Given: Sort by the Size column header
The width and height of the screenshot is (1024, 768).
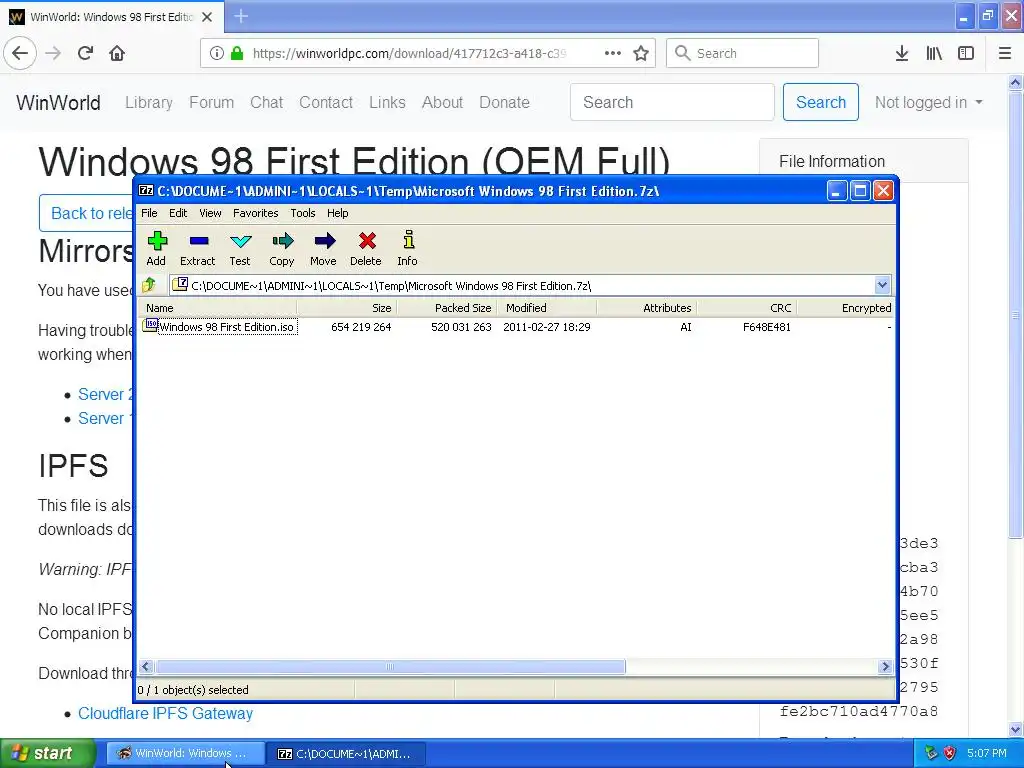Looking at the screenshot, I should tap(347, 308).
